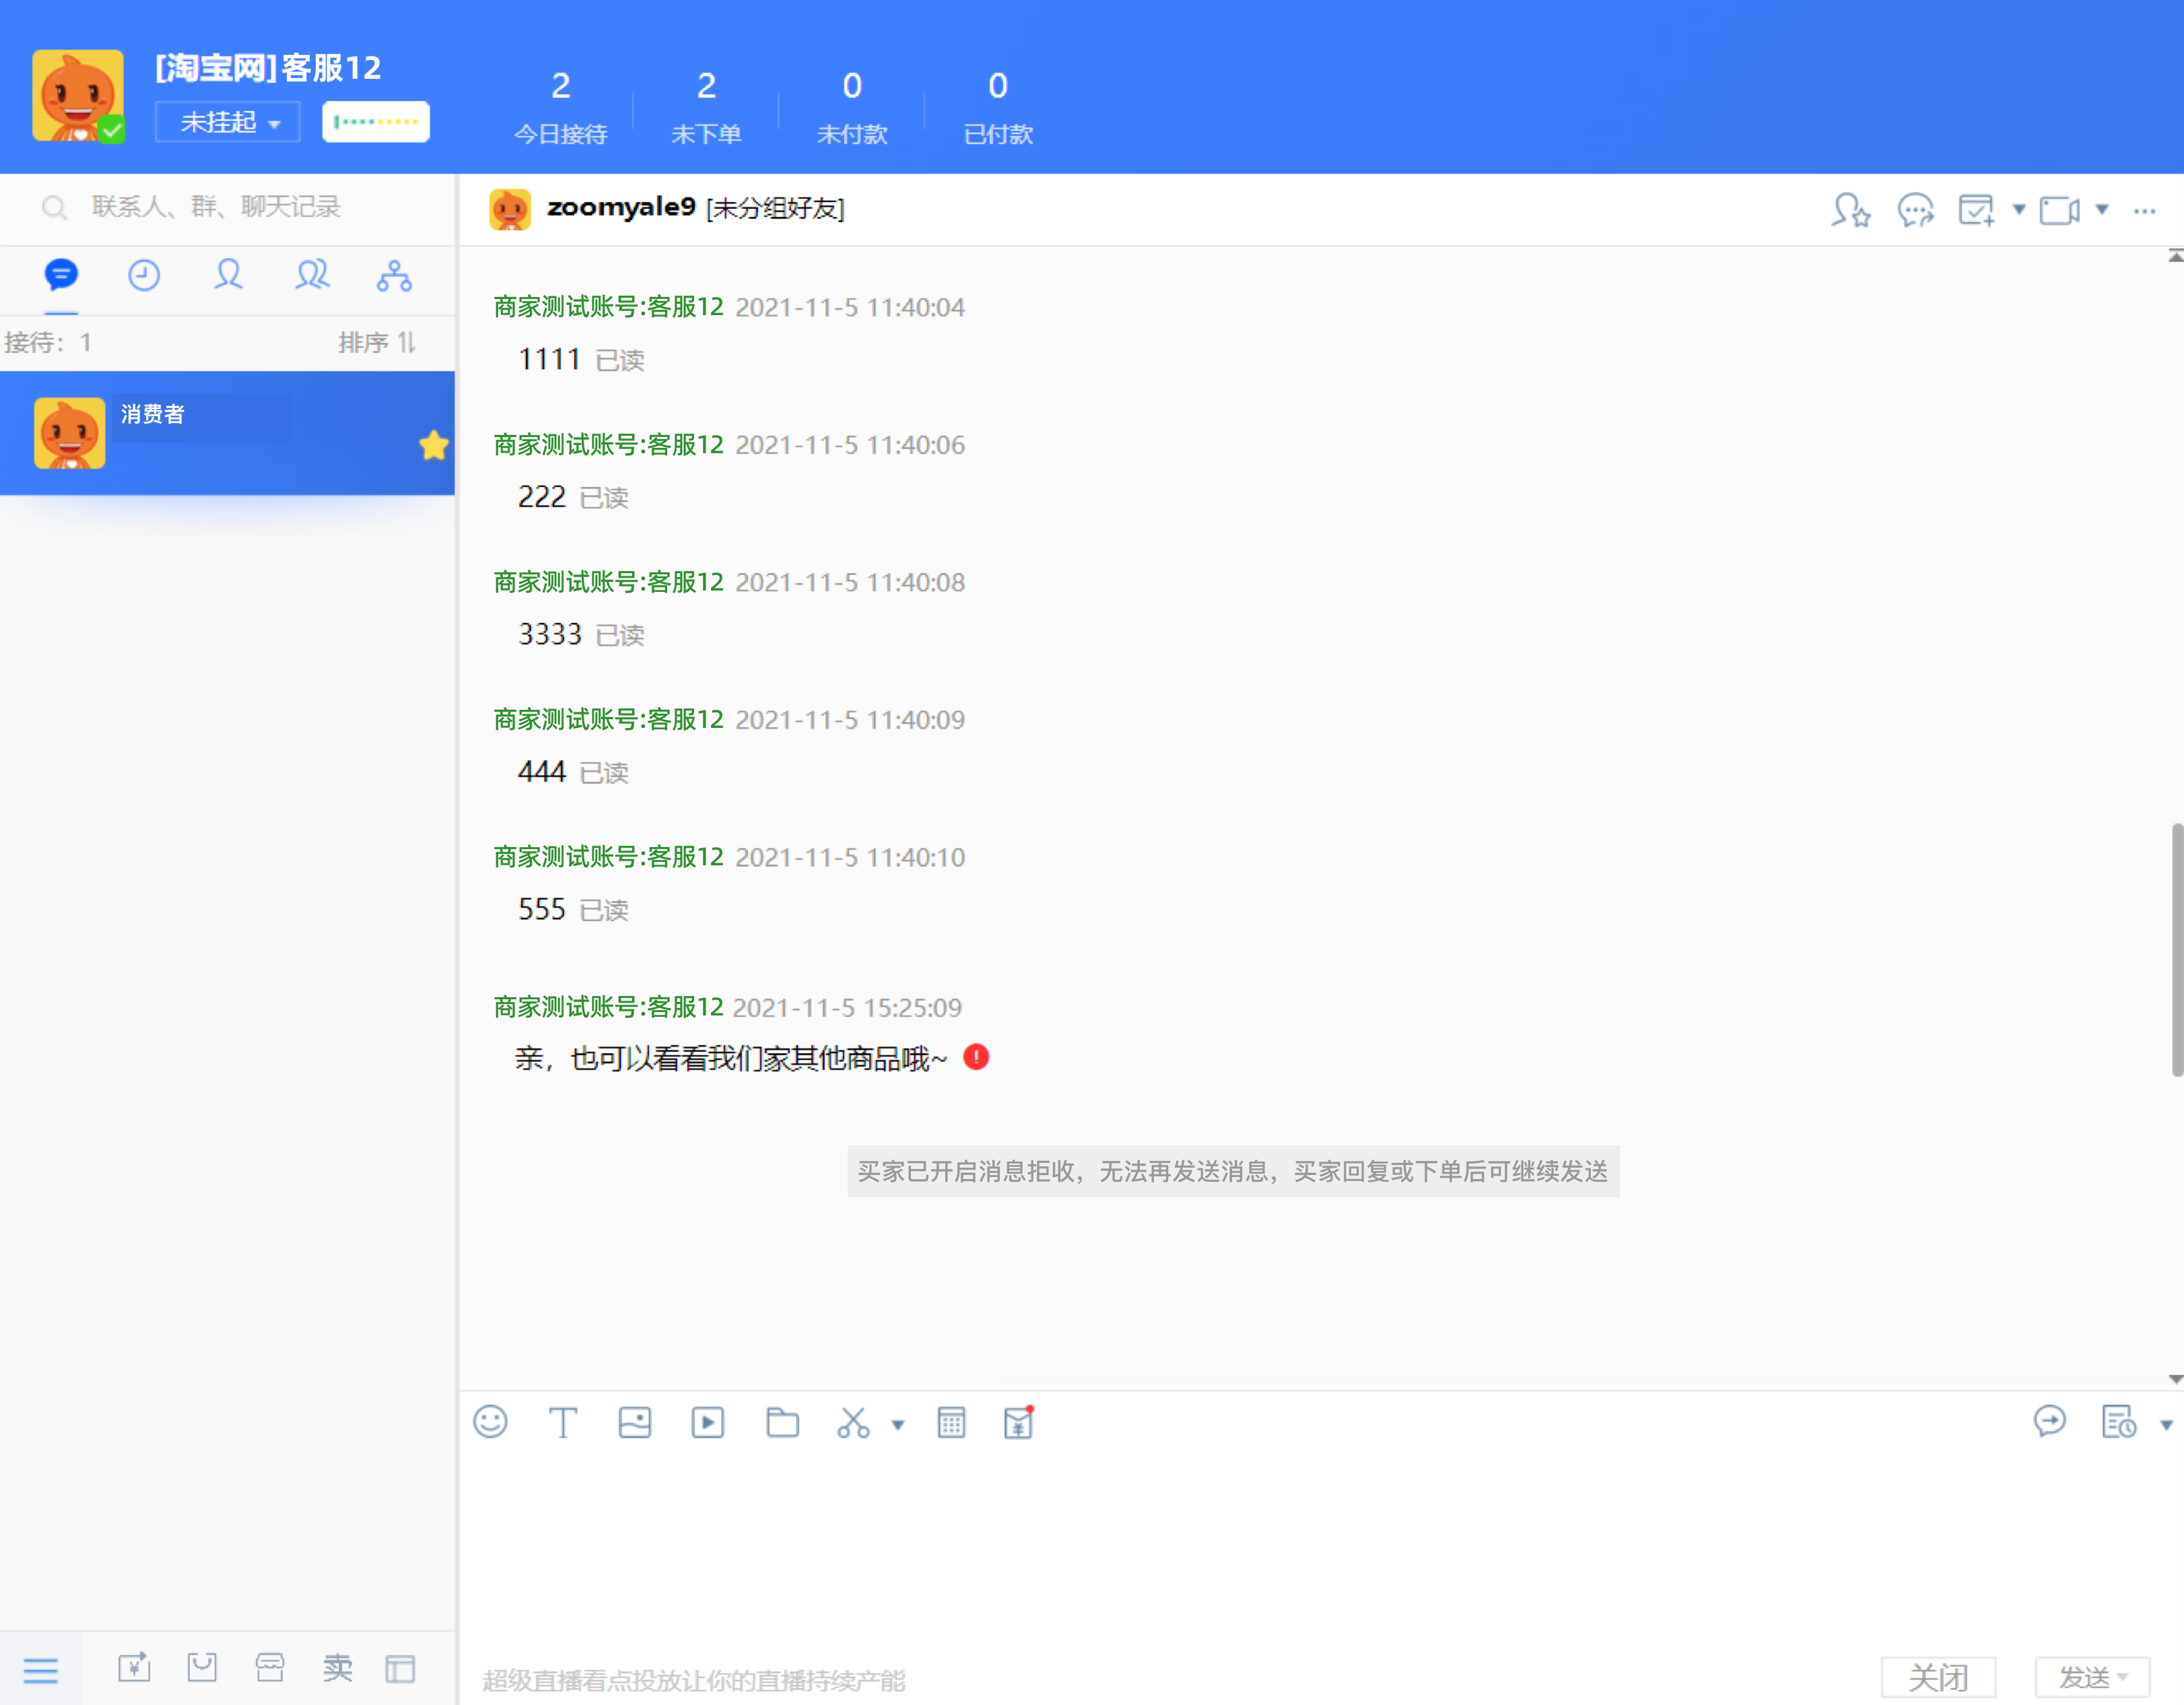
Task: Expand the 发送 send options dropdown
Action: click(x=2122, y=1677)
